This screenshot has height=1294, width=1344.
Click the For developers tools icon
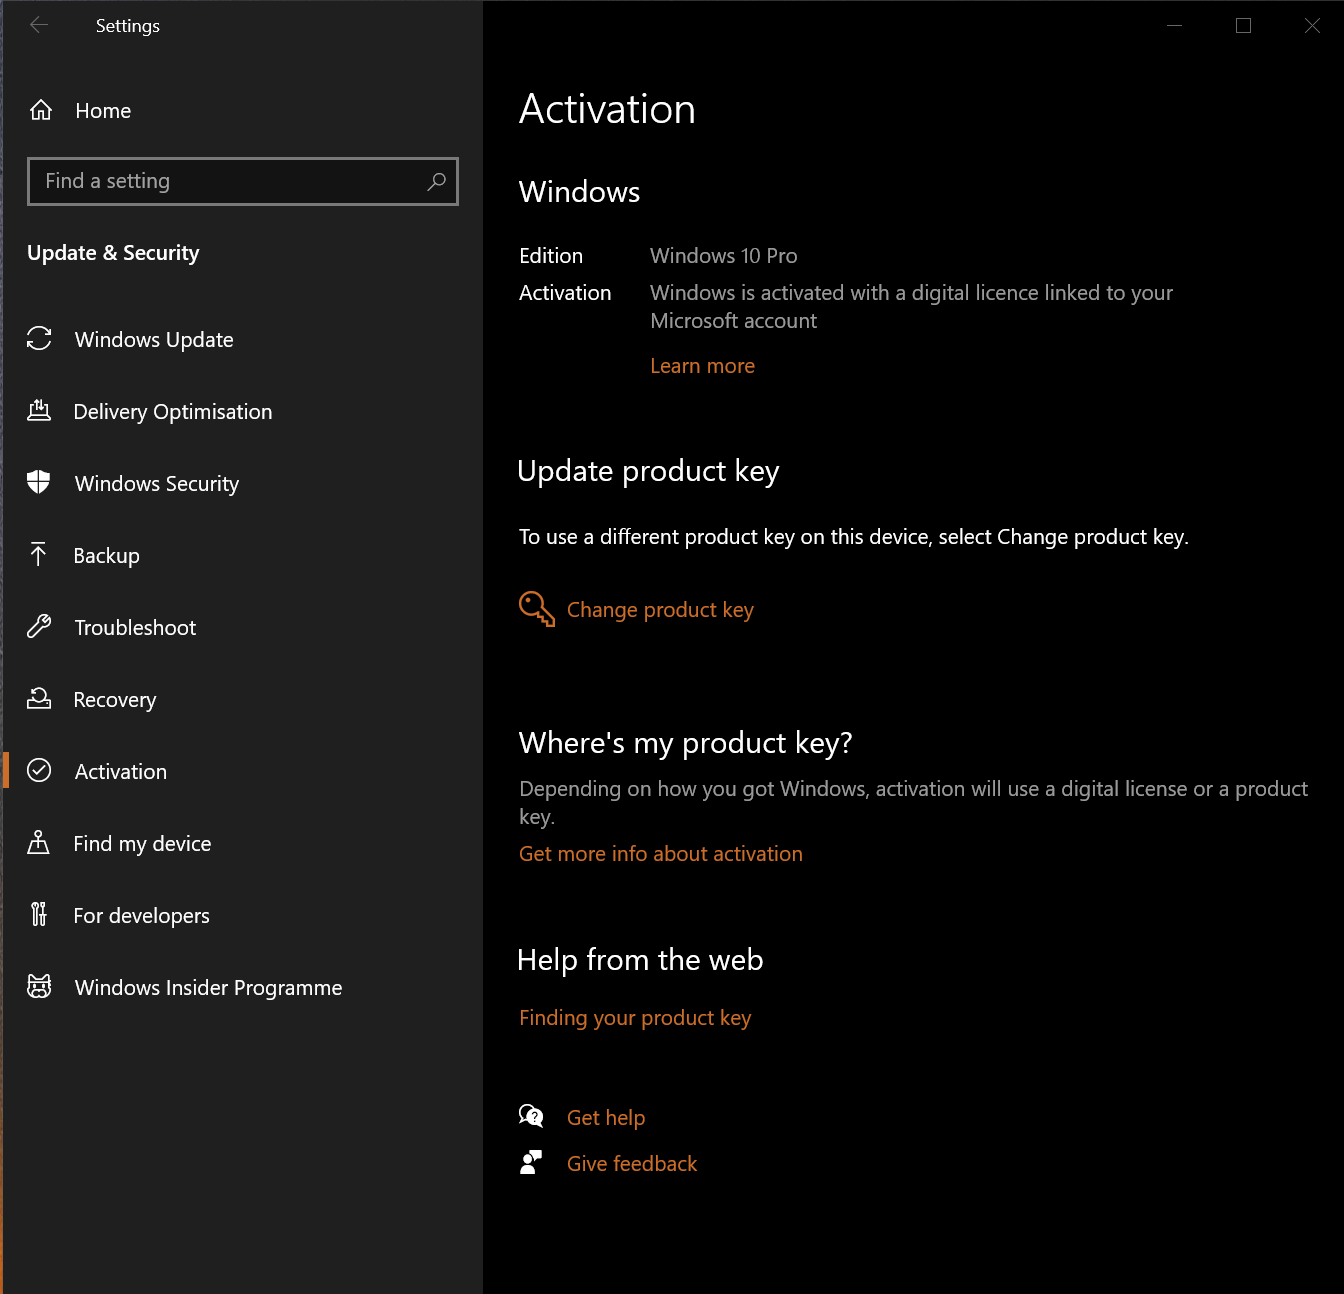pos(39,915)
